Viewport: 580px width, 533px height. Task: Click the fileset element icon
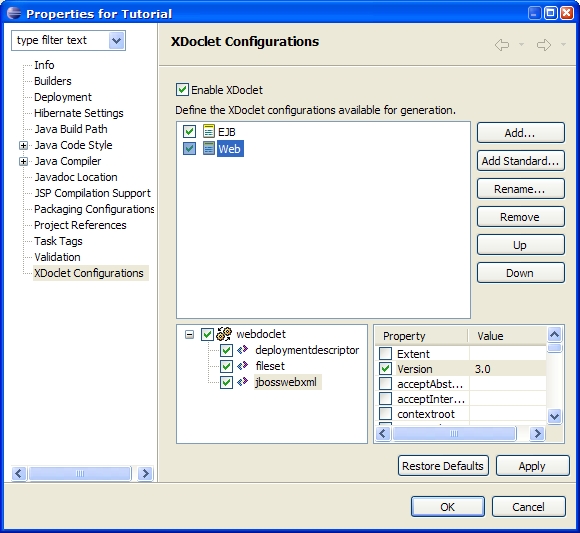point(243,366)
